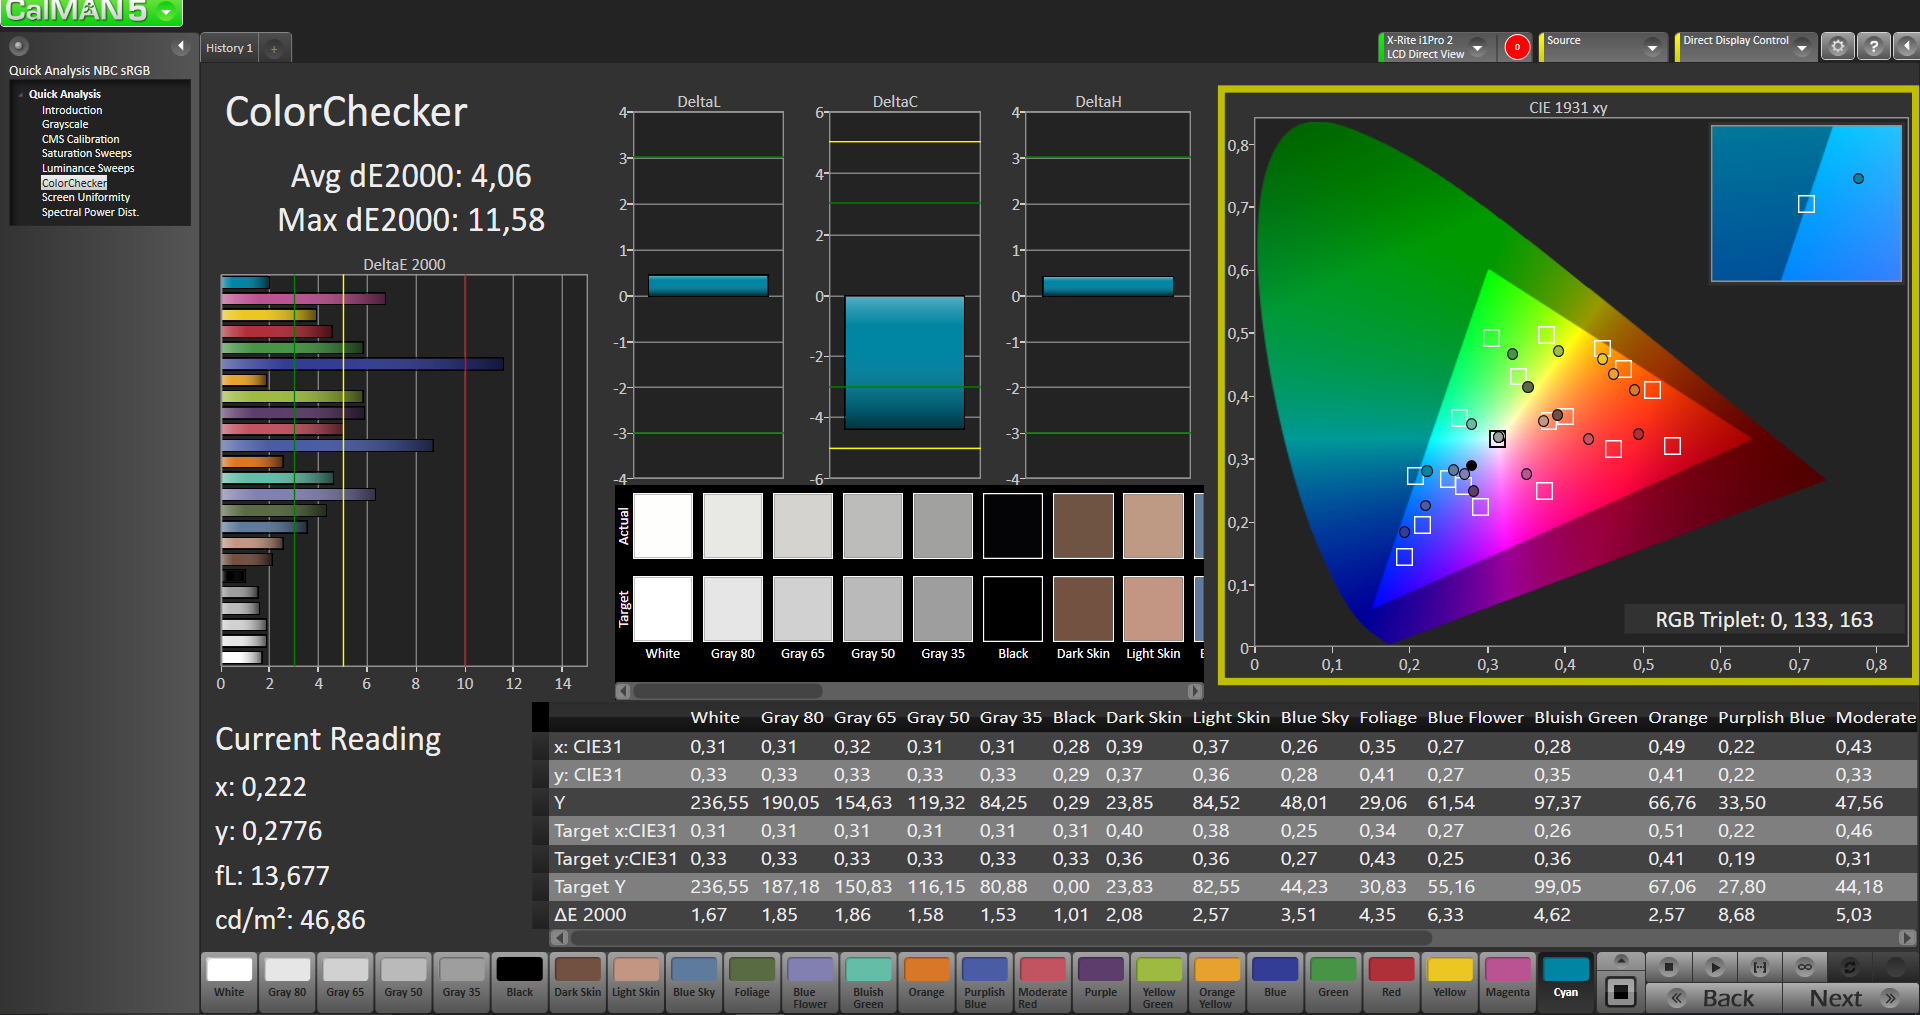
Task: Open the X-Rite i1Pro 2 meter dropdown
Action: pos(1477,47)
